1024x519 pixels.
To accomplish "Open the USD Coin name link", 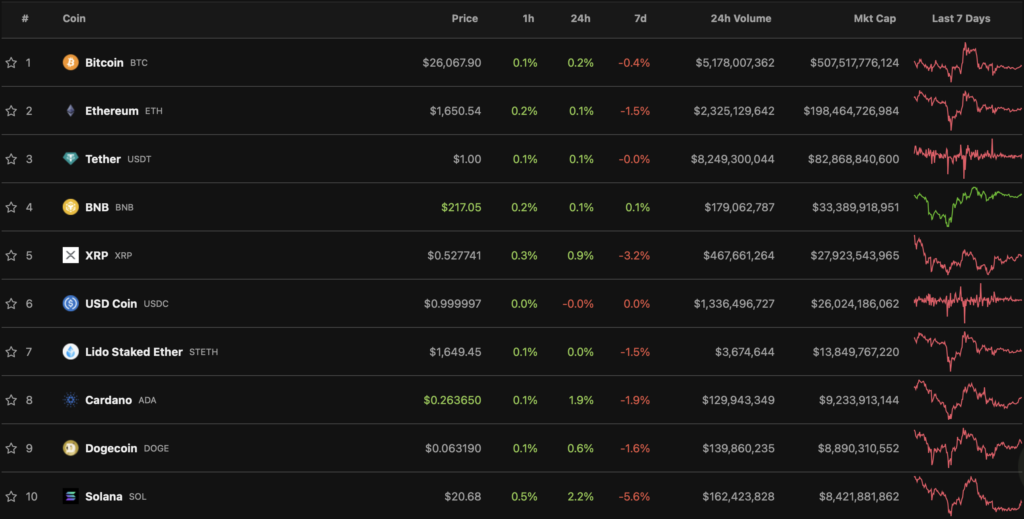I will coord(111,304).
